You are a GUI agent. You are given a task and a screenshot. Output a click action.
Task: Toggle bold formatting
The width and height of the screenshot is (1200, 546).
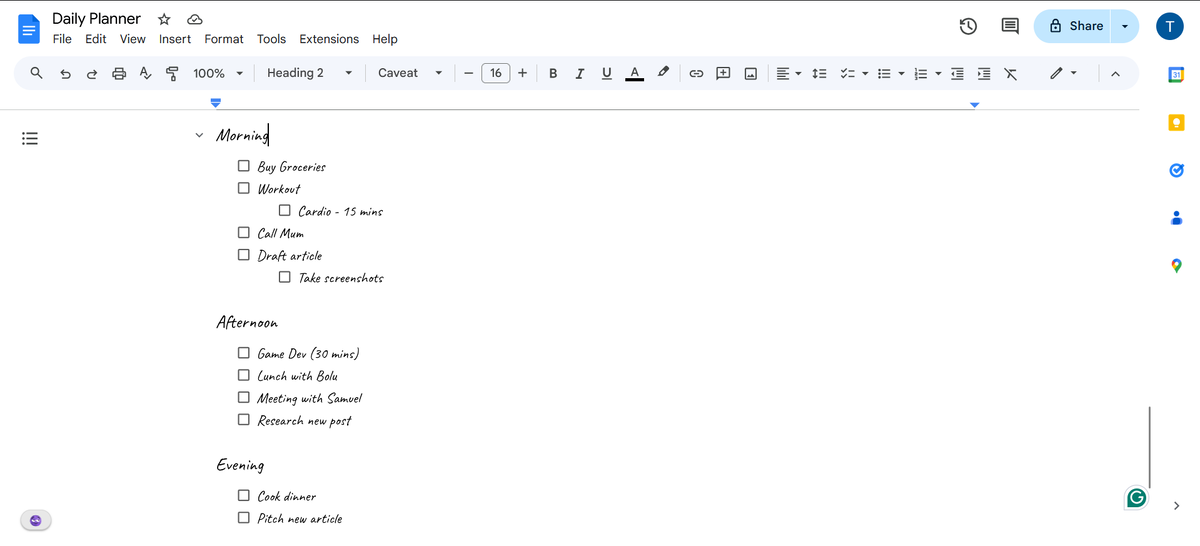[553, 73]
